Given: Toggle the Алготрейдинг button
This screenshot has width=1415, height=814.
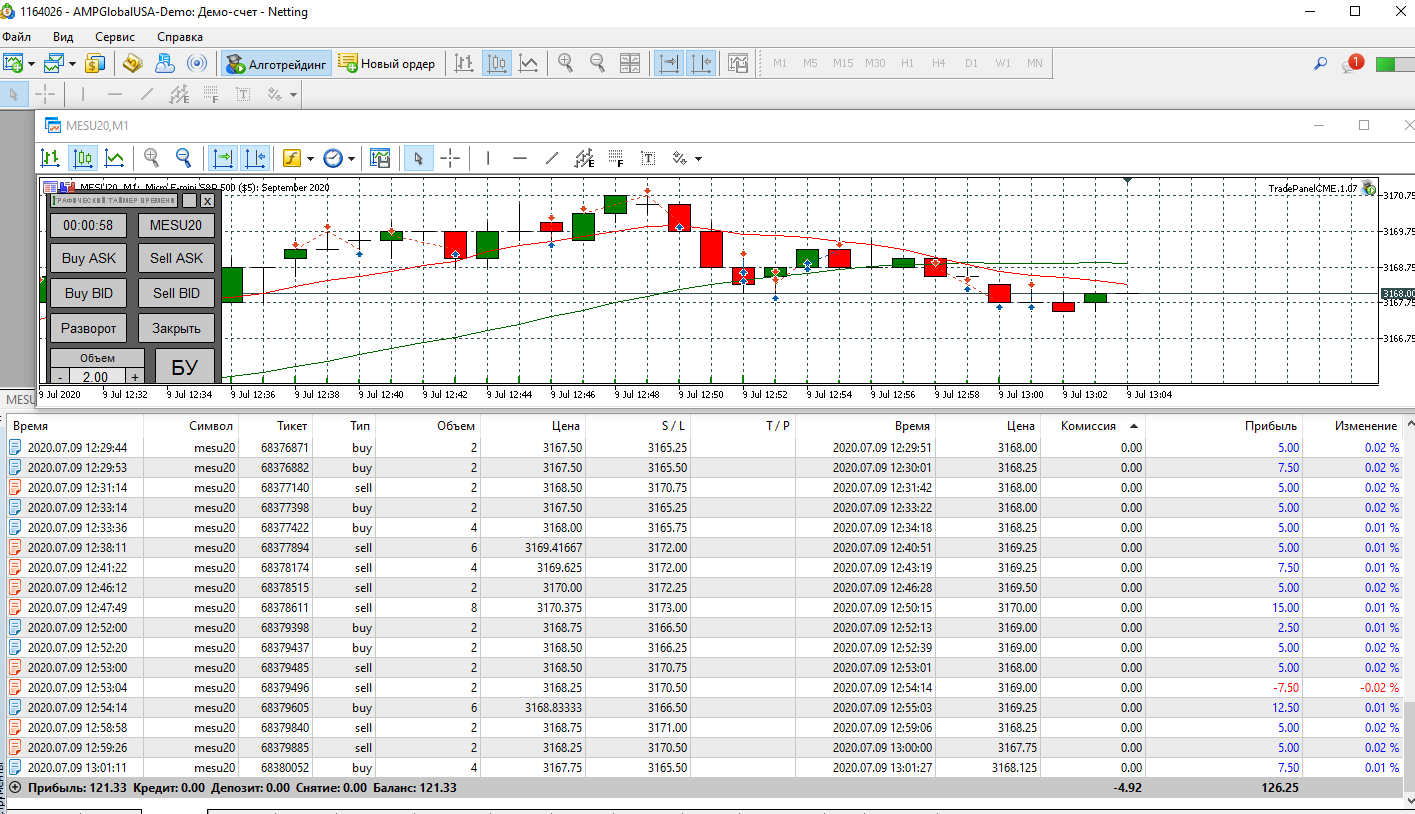Looking at the screenshot, I should (x=277, y=63).
